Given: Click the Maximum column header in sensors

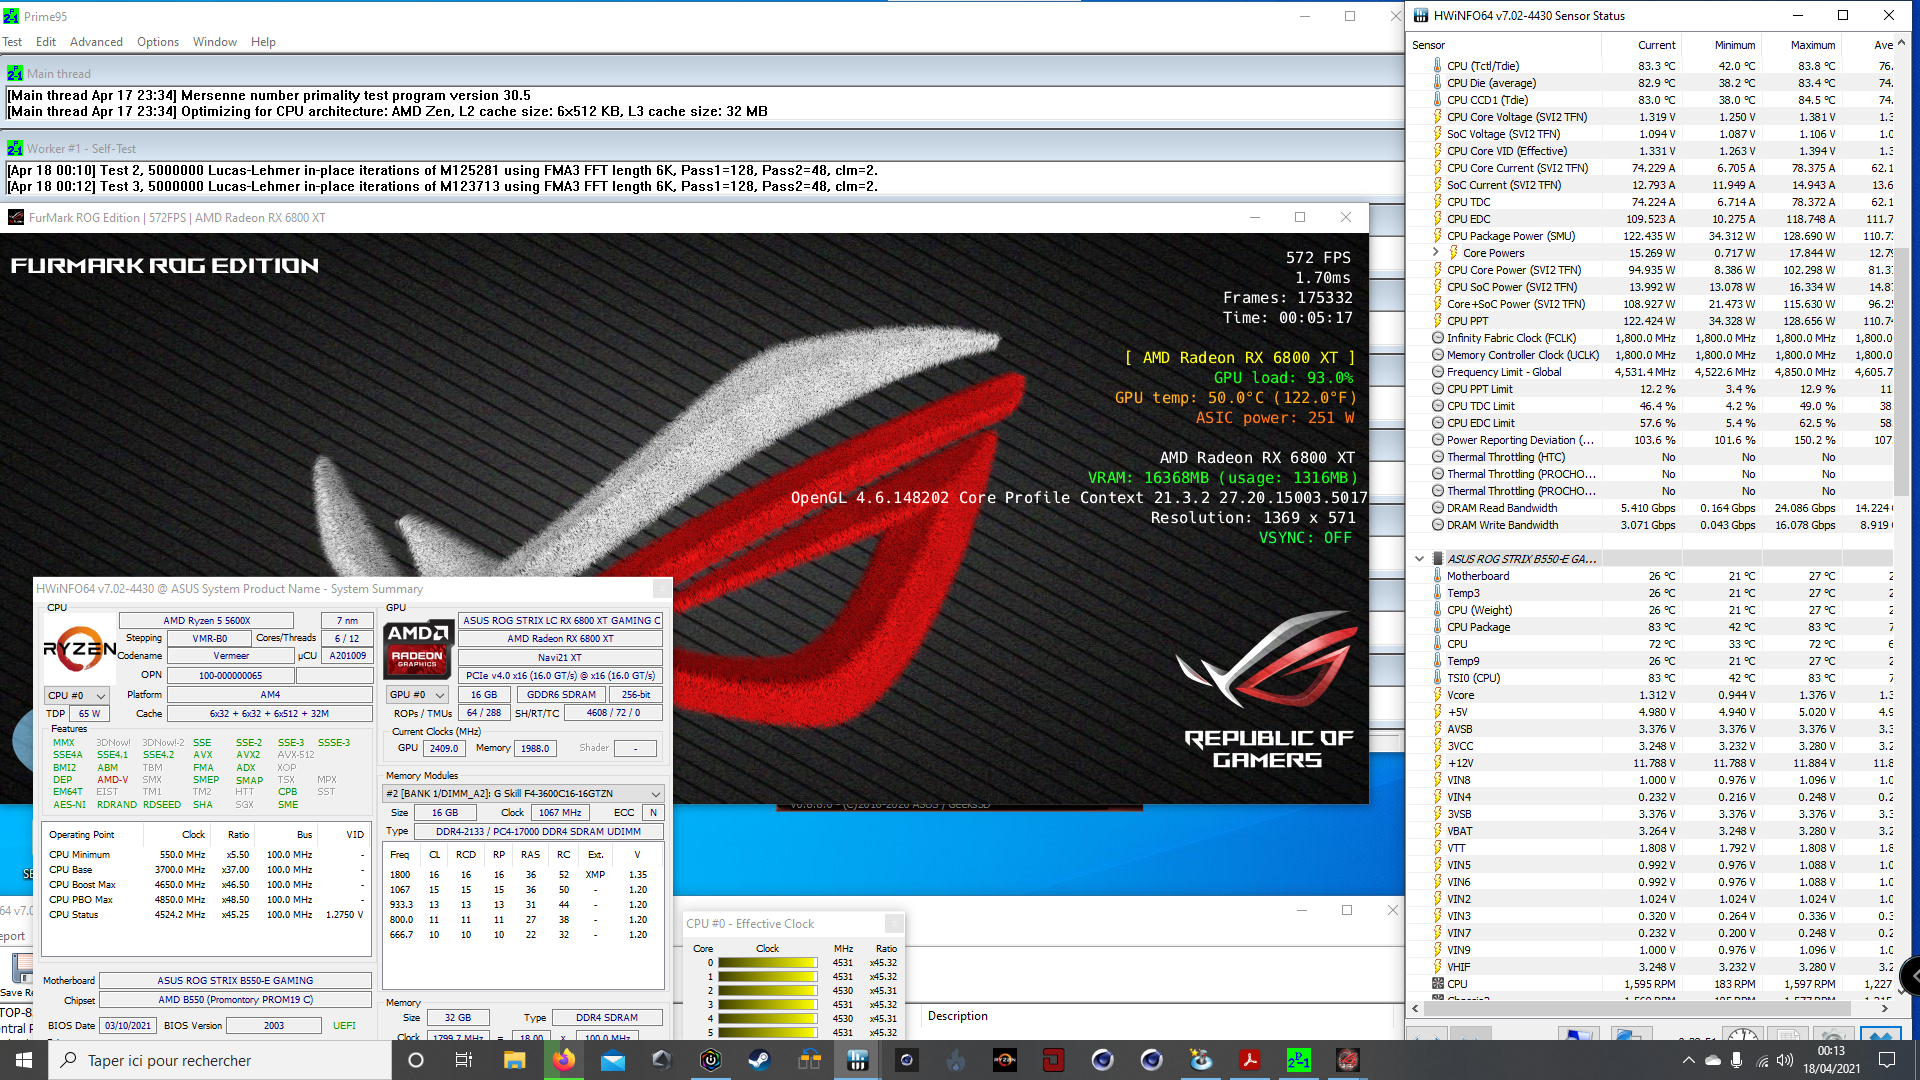Looking at the screenshot, I should (x=1812, y=45).
